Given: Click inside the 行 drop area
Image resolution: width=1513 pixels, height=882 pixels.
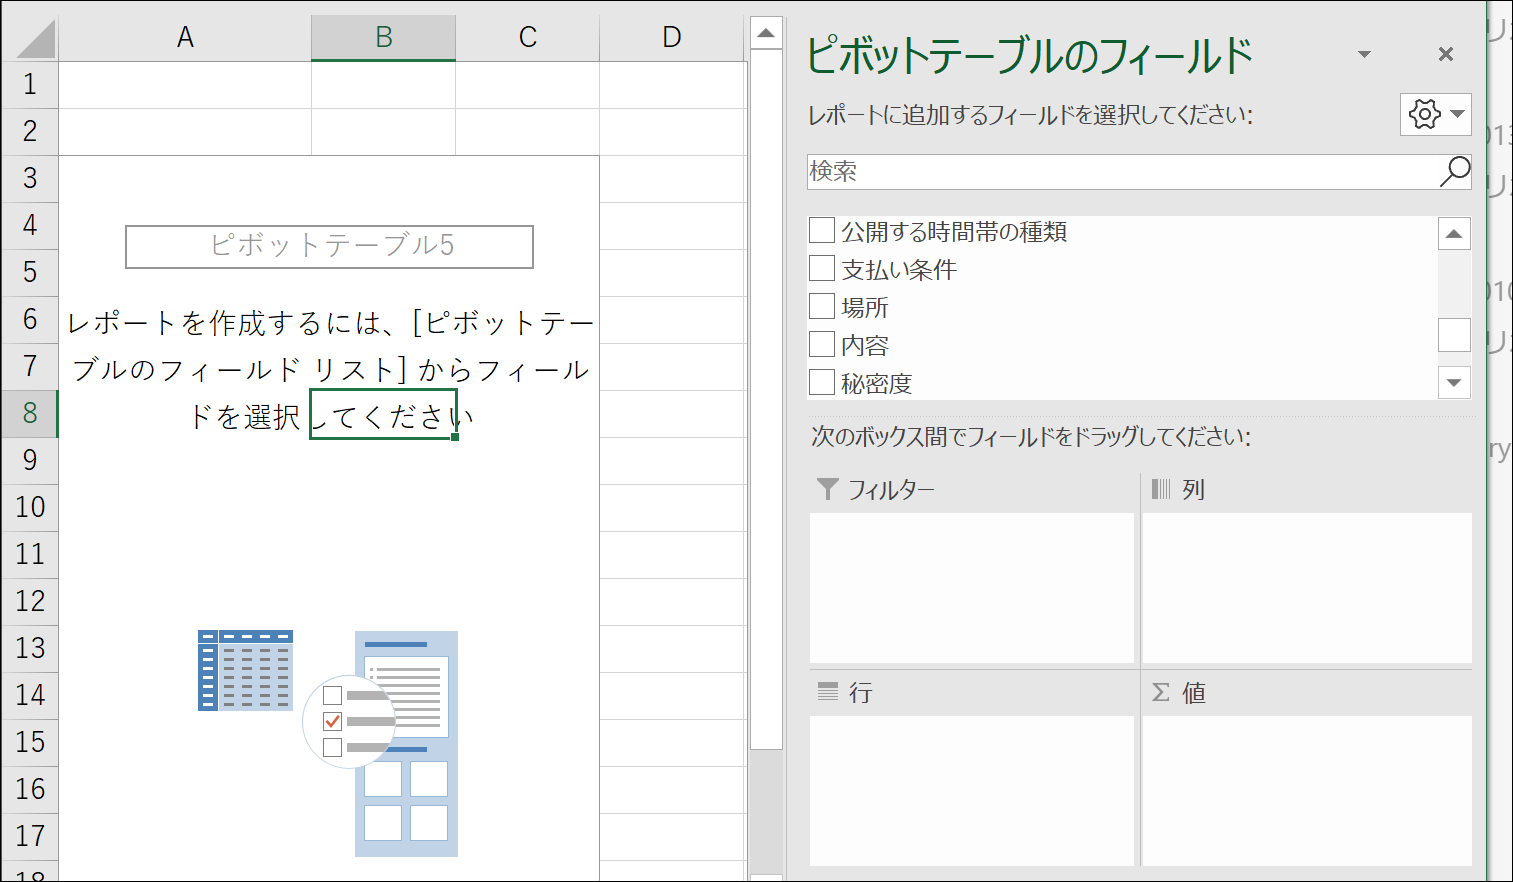Looking at the screenshot, I should [x=972, y=790].
